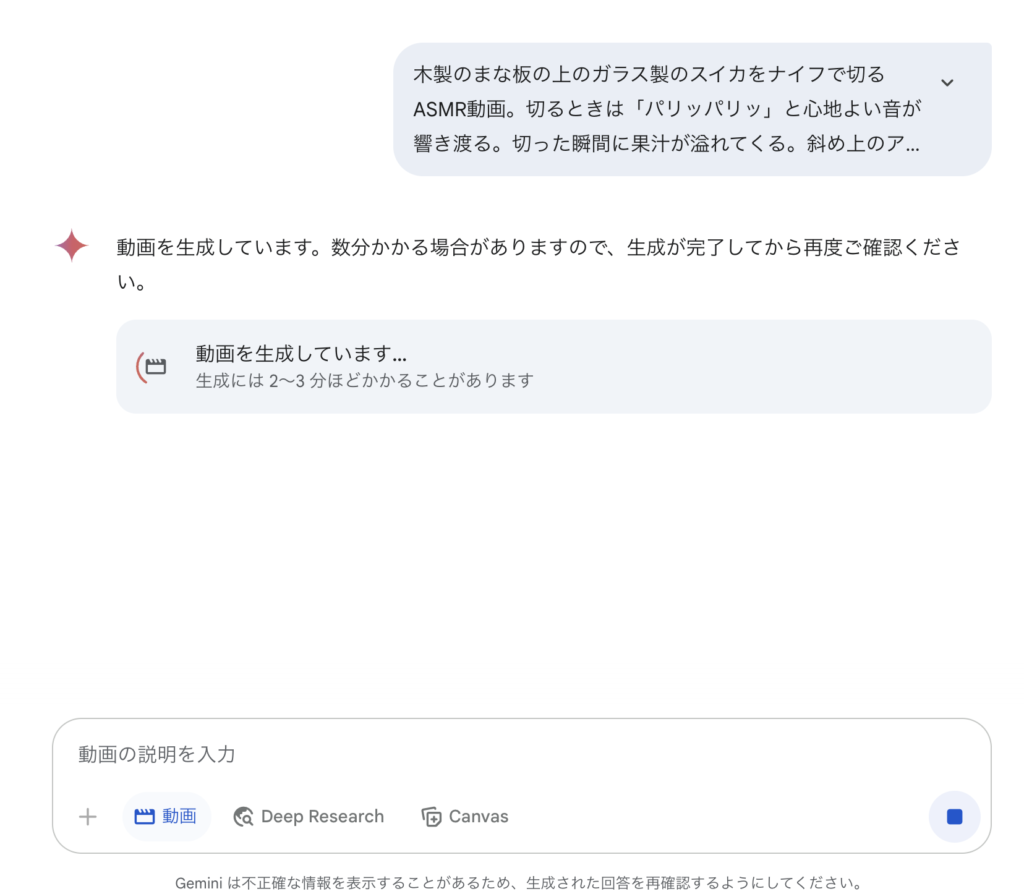Screen dimensions: 1024x894
Task: Click prompt line starting with ASMR動画
Action: (x=667, y=108)
